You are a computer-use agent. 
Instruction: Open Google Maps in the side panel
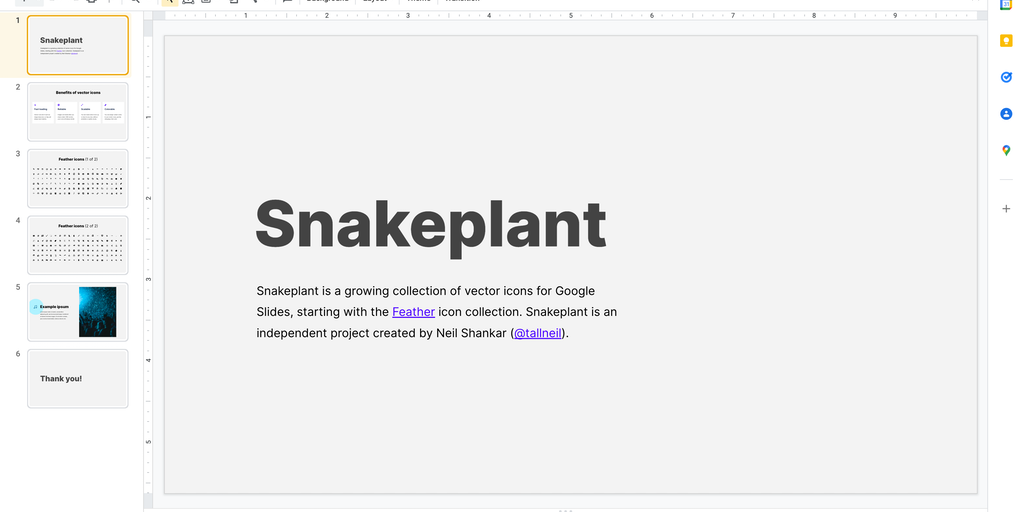tap(1006, 151)
